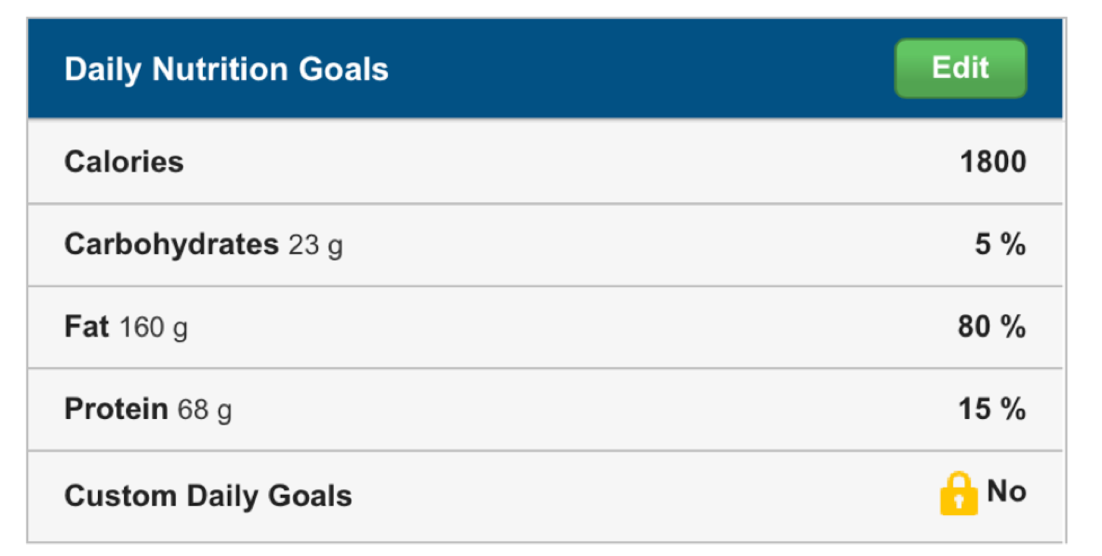The height and width of the screenshot is (556, 1102).
Task: Click blue header space left of Edit
Action: (x=640, y=70)
